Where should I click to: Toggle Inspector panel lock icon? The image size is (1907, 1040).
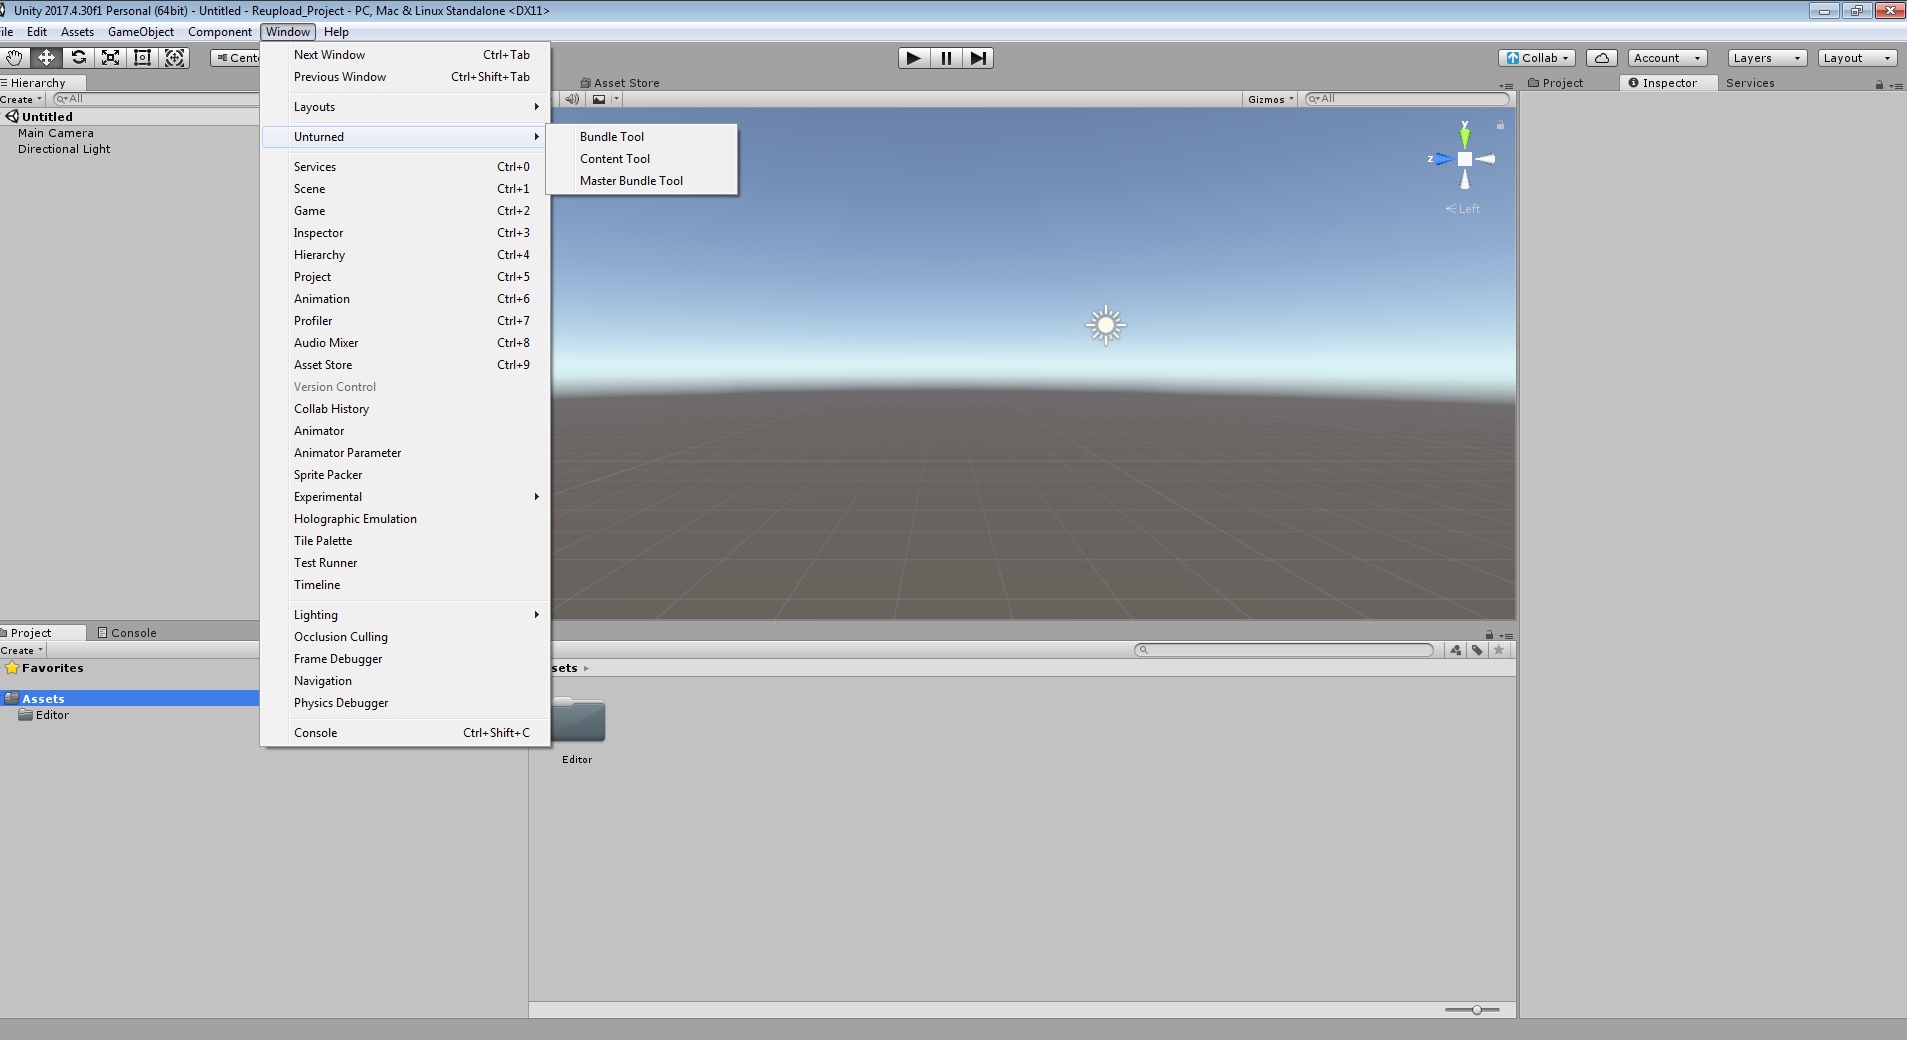click(1879, 84)
